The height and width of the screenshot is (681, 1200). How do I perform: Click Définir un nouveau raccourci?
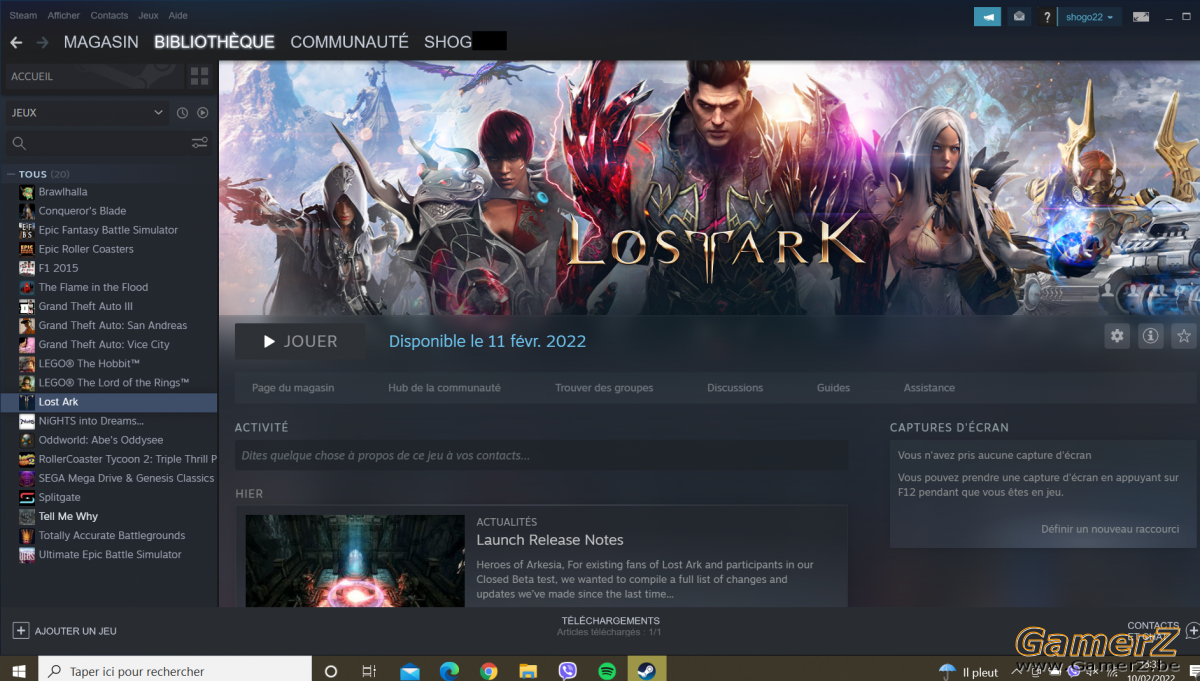[1110, 529]
